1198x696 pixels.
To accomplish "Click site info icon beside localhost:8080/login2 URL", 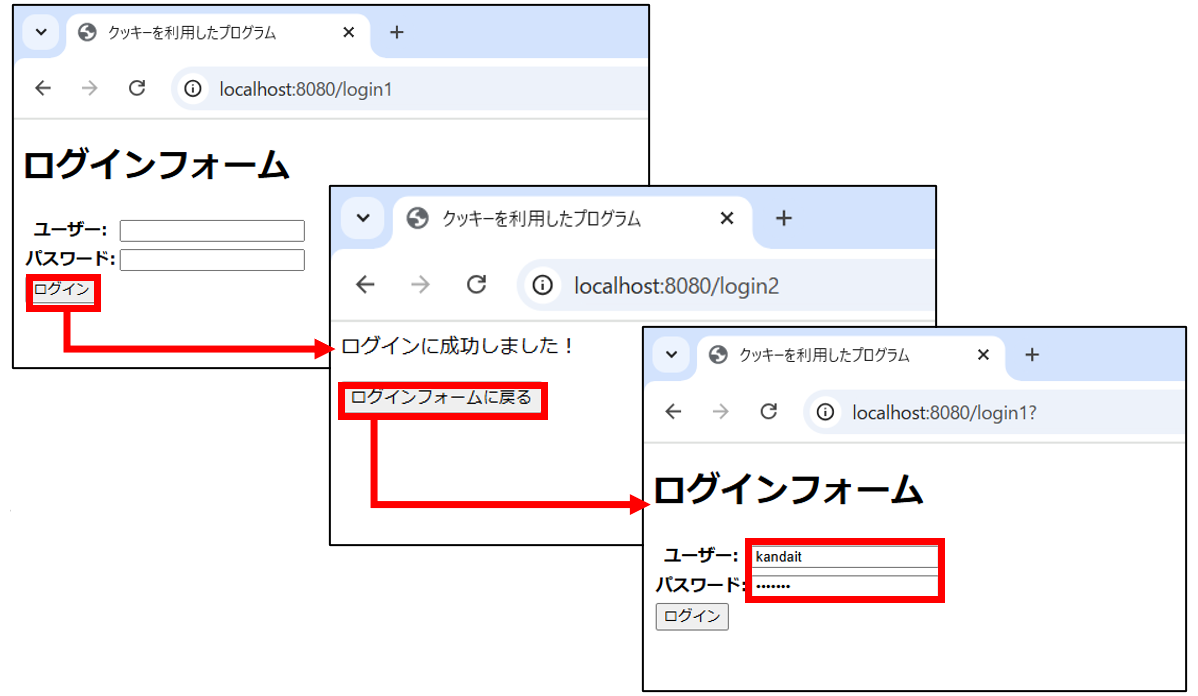I will click(x=542, y=285).
